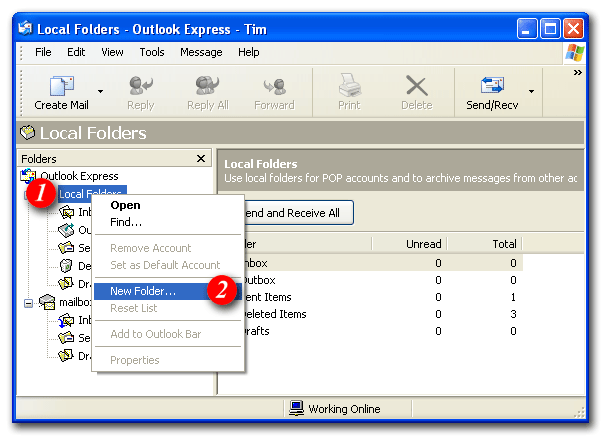Click the Print toolbar icon
The width and height of the screenshot is (602, 436).
tap(349, 87)
